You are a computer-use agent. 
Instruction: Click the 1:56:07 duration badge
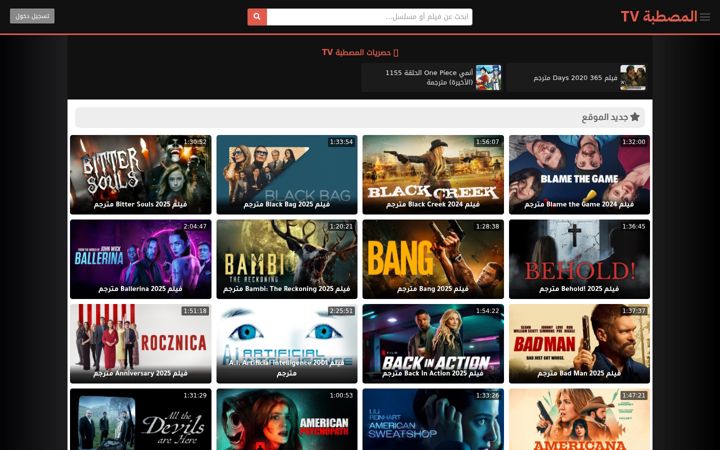click(x=487, y=142)
